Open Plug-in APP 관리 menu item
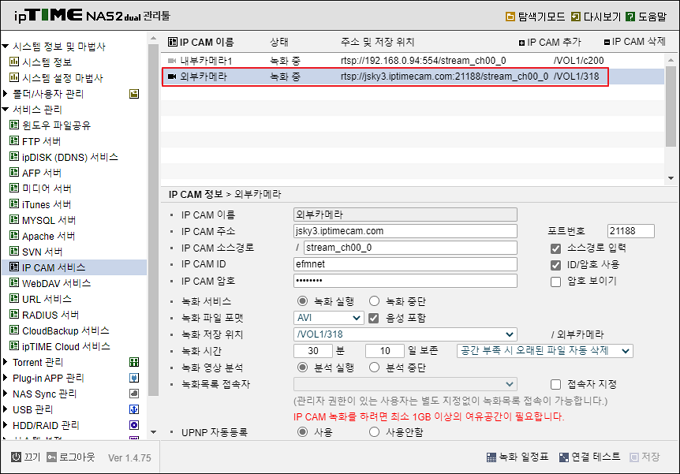Image resolution: width=680 pixels, height=474 pixels. [48, 378]
